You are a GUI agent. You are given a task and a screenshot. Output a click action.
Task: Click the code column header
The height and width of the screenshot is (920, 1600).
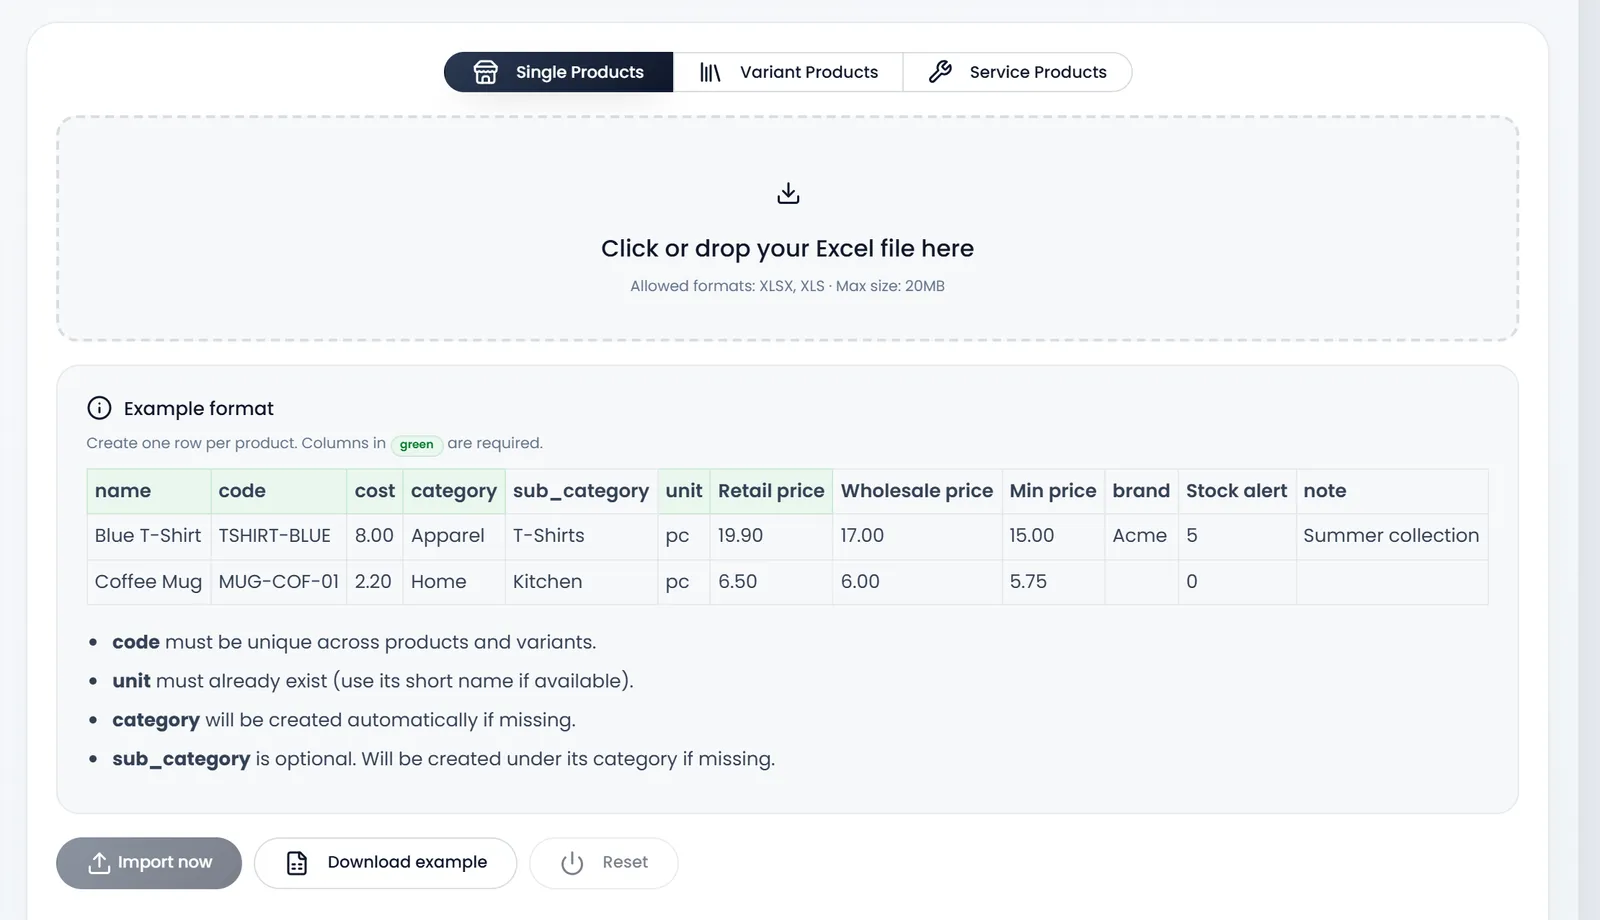[x=279, y=491]
